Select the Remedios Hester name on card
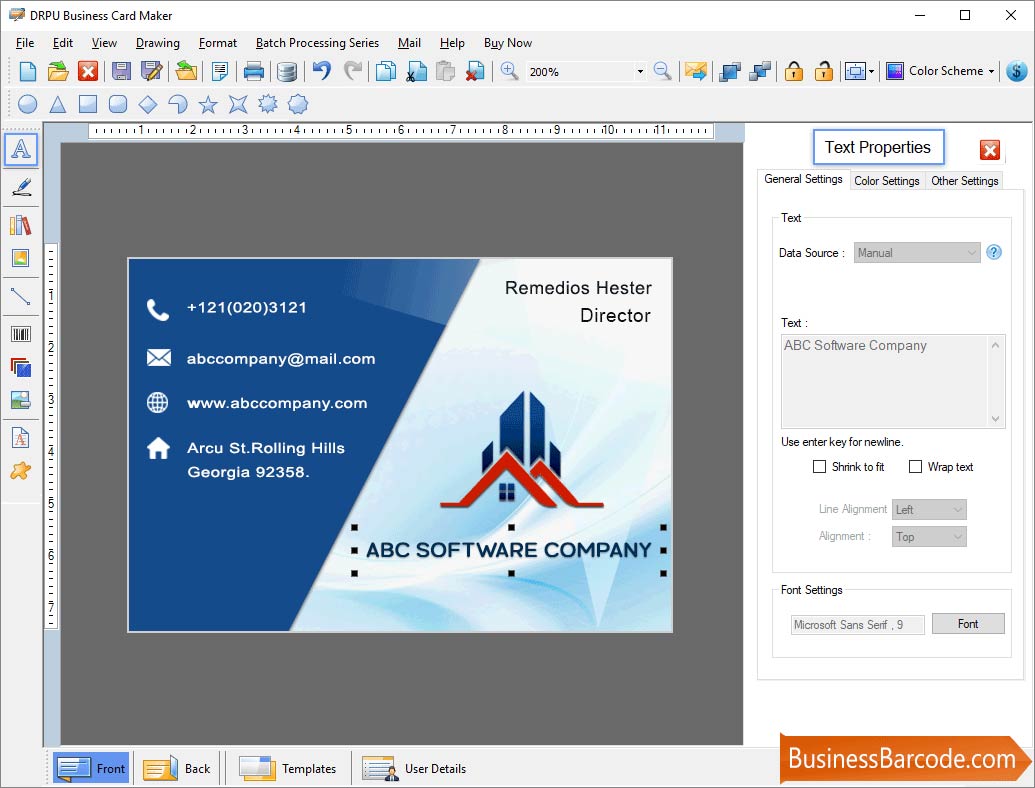Viewport: 1035px width, 788px height. 578,288
